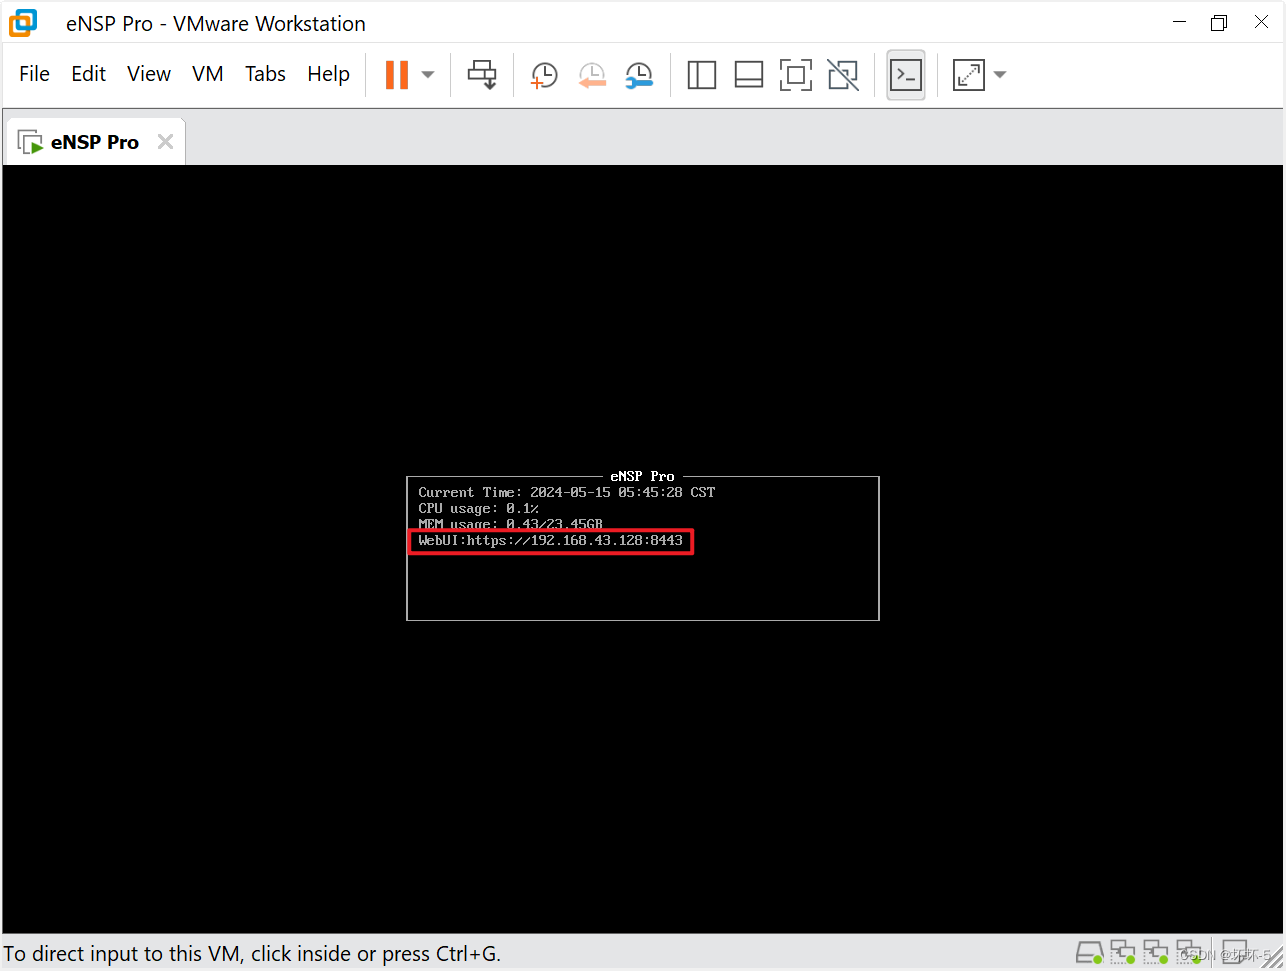The image size is (1286, 971).
Task: Enter full screen mode
Action: coord(795,74)
